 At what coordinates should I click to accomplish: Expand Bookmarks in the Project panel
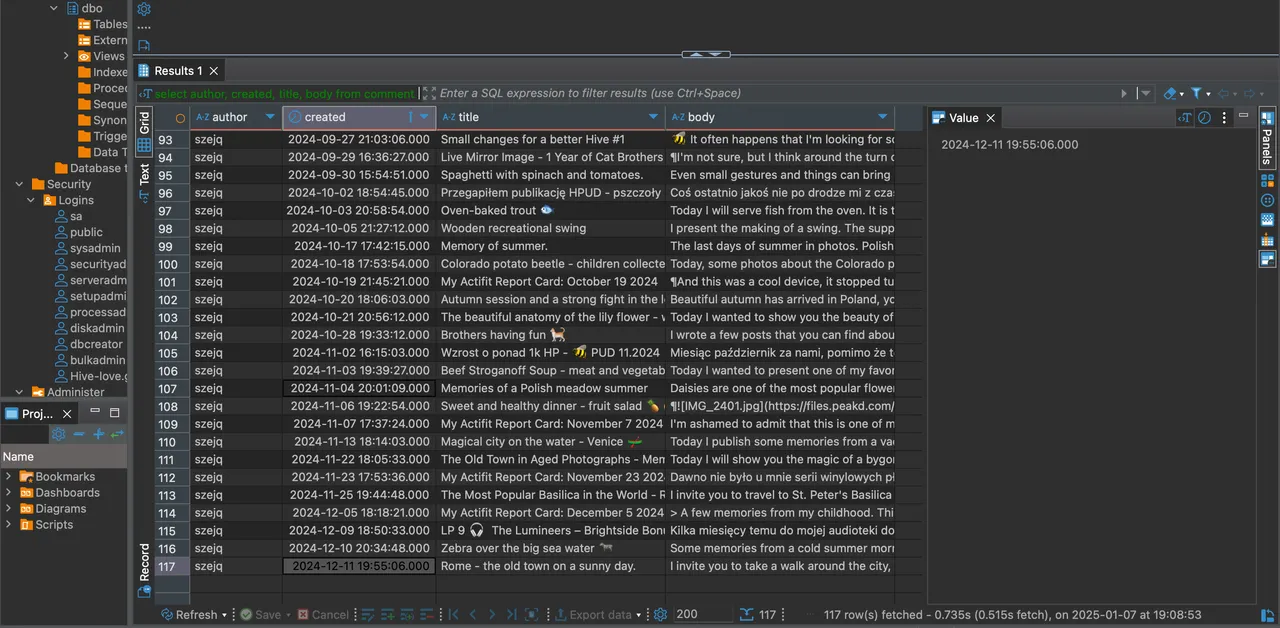coord(9,477)
